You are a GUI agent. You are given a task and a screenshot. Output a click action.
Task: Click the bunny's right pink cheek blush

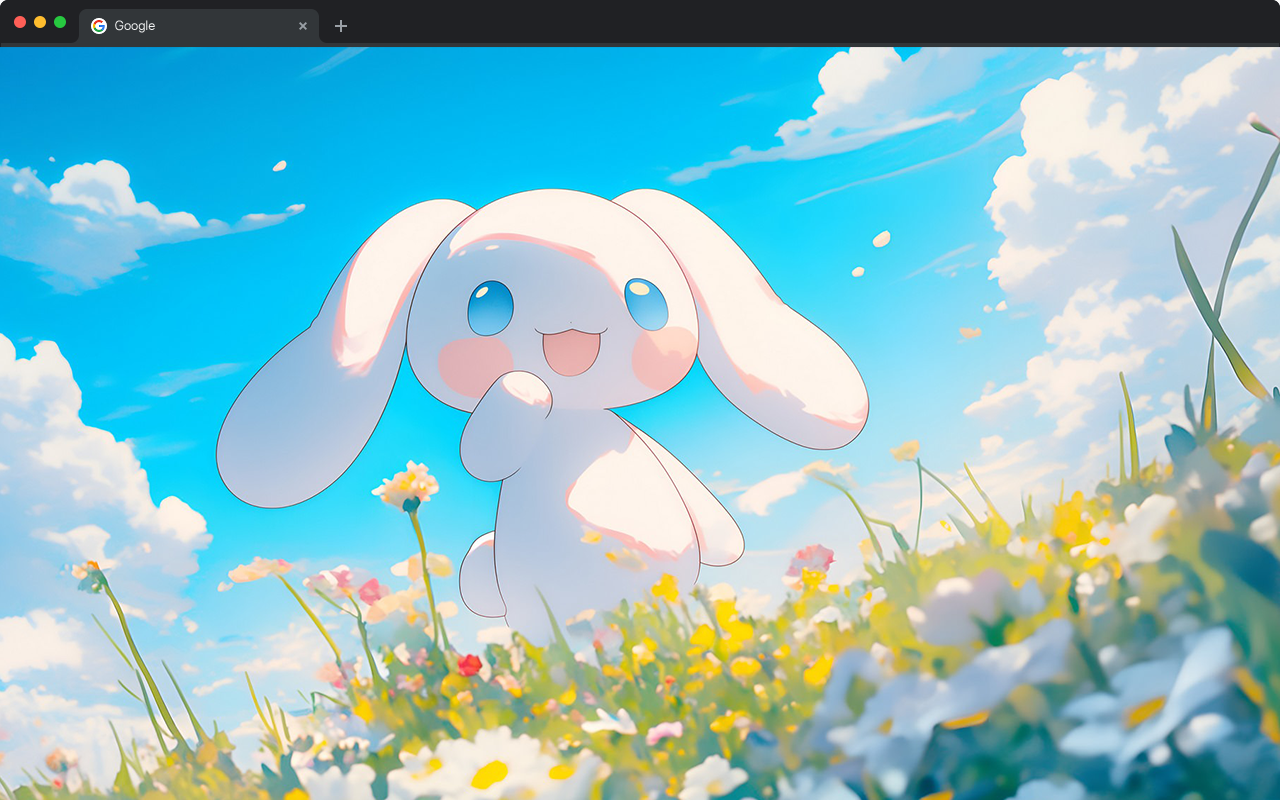click(x=663, y=357)
